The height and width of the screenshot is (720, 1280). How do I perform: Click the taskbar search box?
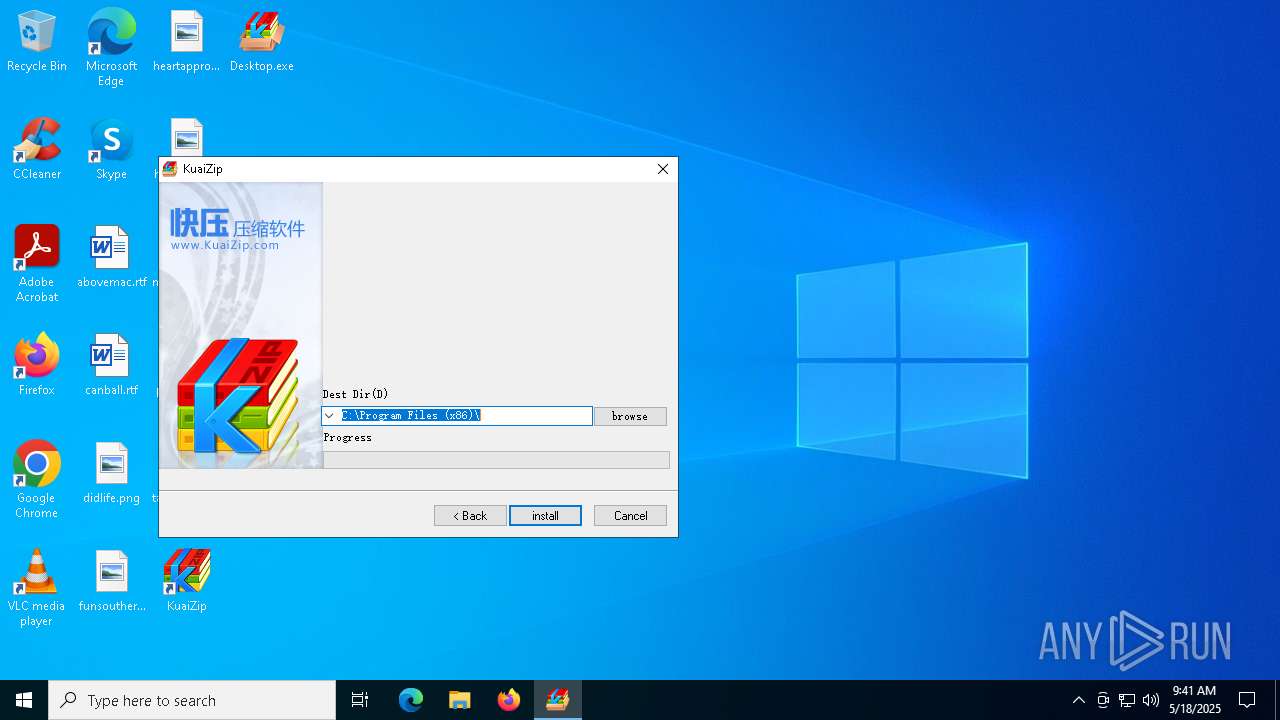[192, 700]
